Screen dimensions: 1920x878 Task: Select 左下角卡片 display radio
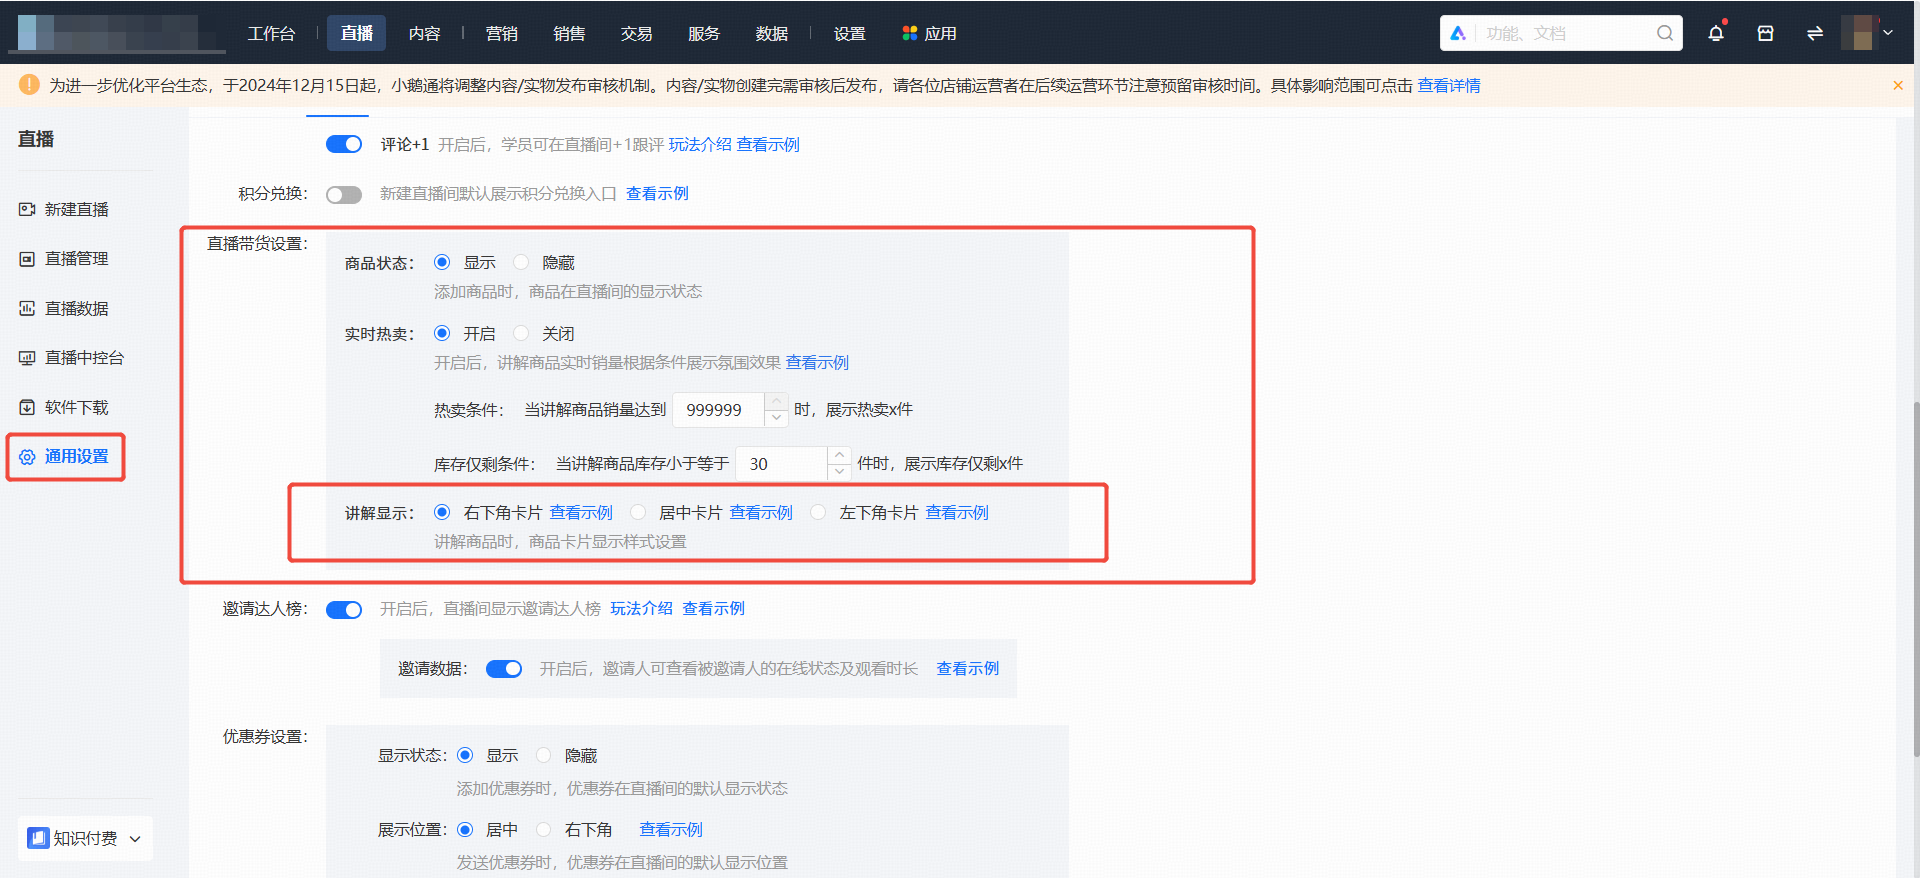pos(818,512)
